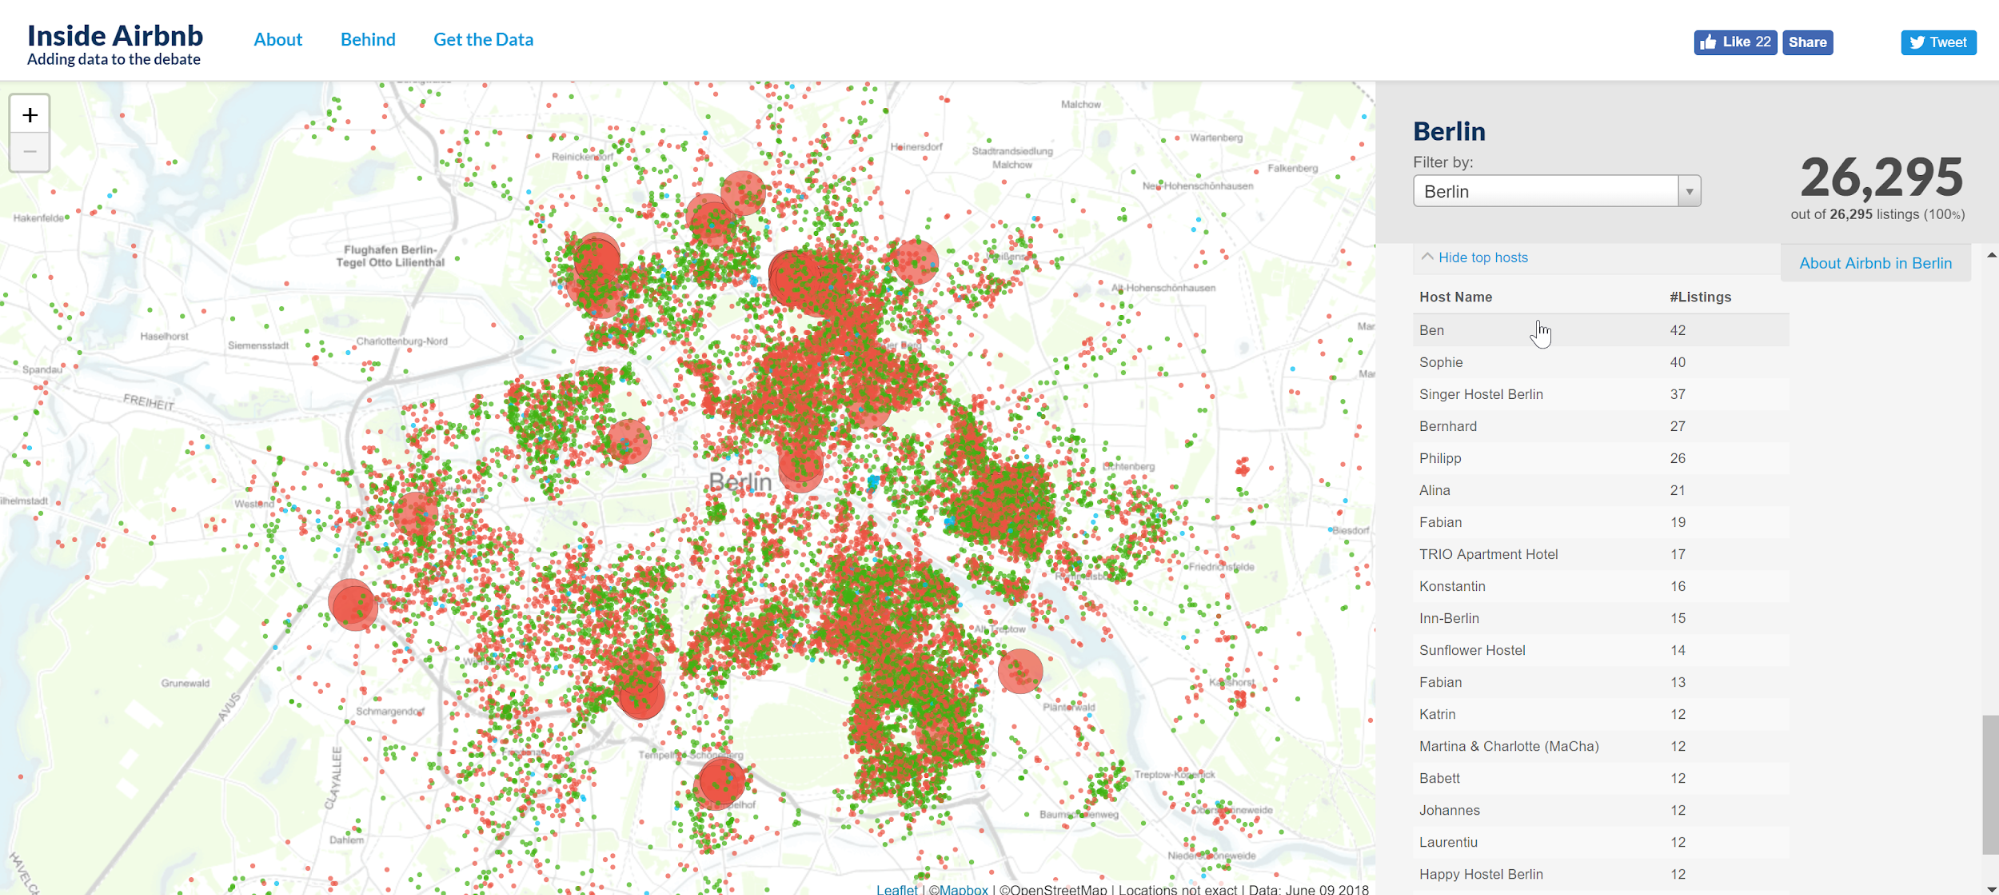Viewport: 1999px width, 895px height.
Task: Click large red circle near Grunewald
Action: [x=352, y=604]
